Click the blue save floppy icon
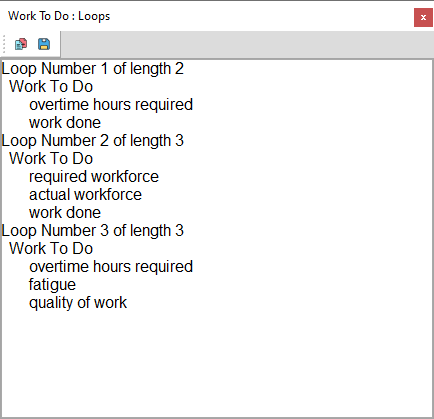Image resolution: width=434 pixels, height=419 pixels. tap(44, 44)
